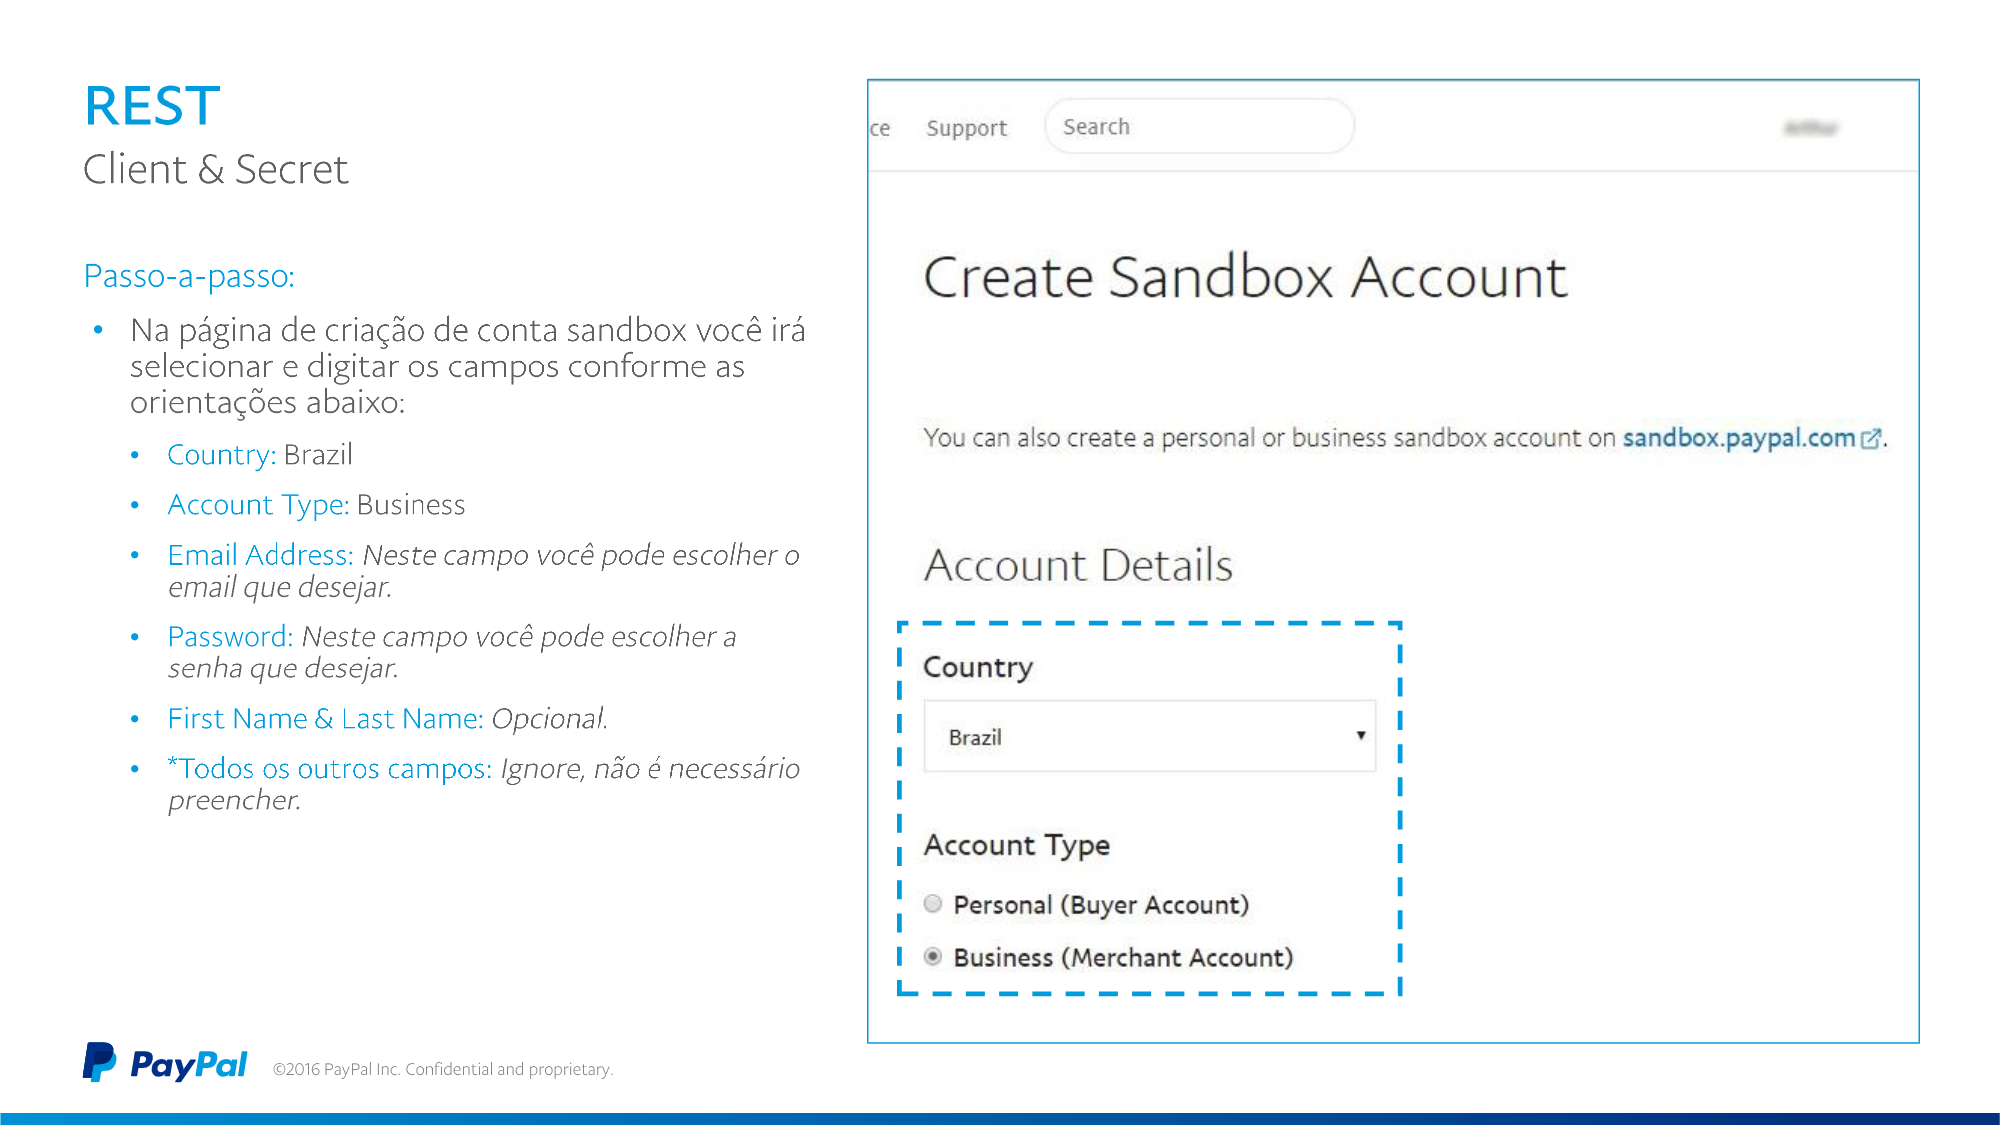Image resolution: width=2000 pixels, height=1125 pixels.
Task: Click the REST slide title
Action: click(x=152, y=106)
